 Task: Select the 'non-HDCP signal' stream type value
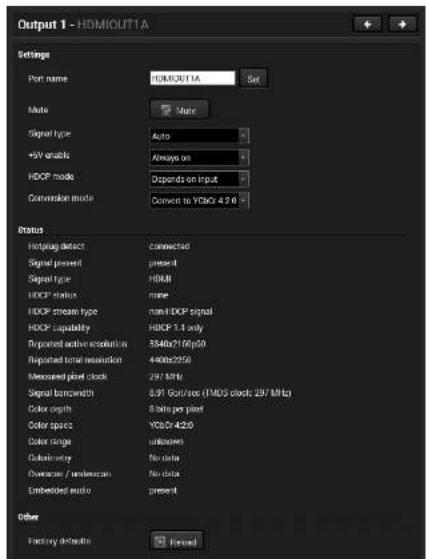click(x=181, y=312)
